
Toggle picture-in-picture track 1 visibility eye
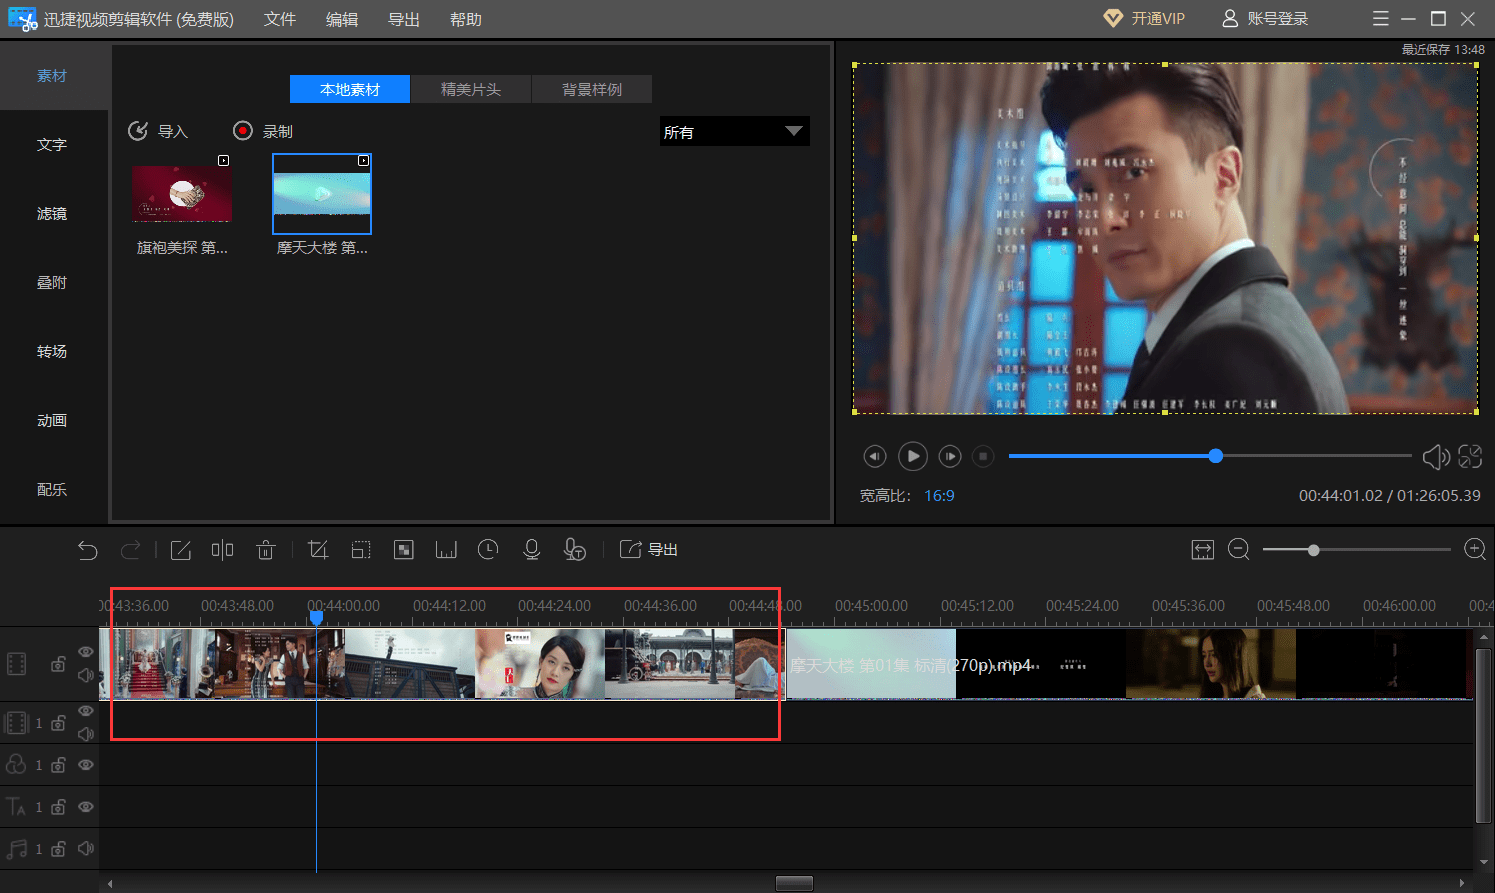tap(86, 711)
